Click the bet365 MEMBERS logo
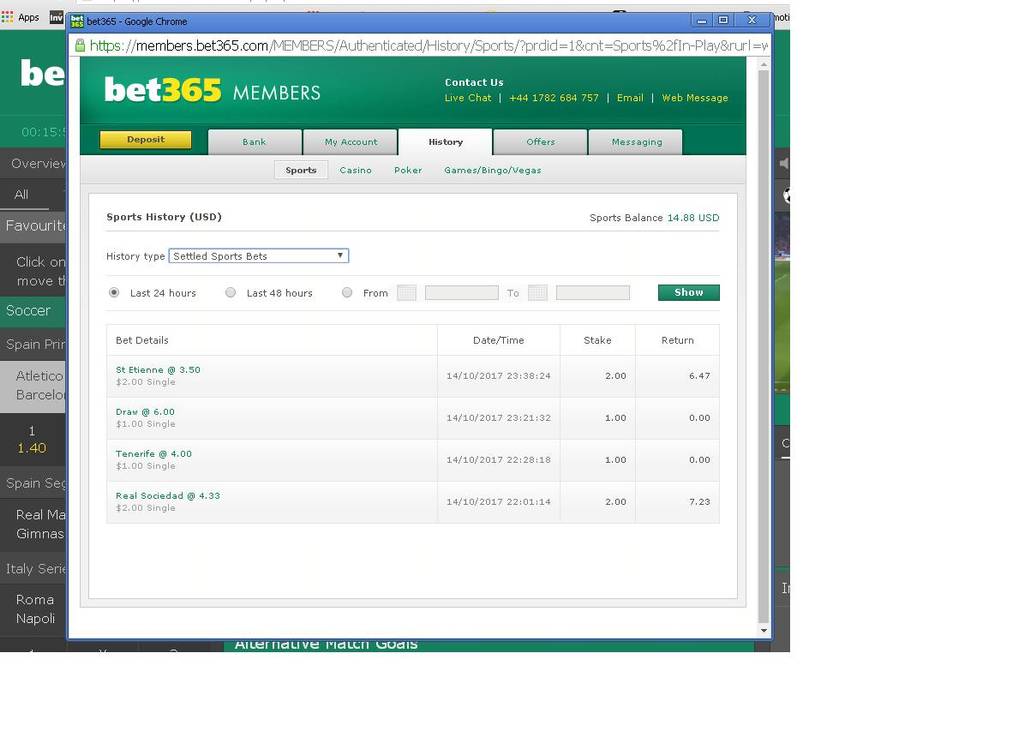Image resolution: width=1024 pixels, height=737 pixels. point(212,90)
